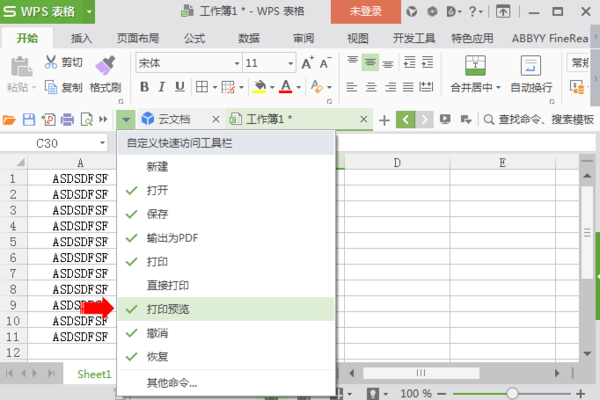
Task: Open Merge and Center dropdown arrow
Action: point(498,87)
